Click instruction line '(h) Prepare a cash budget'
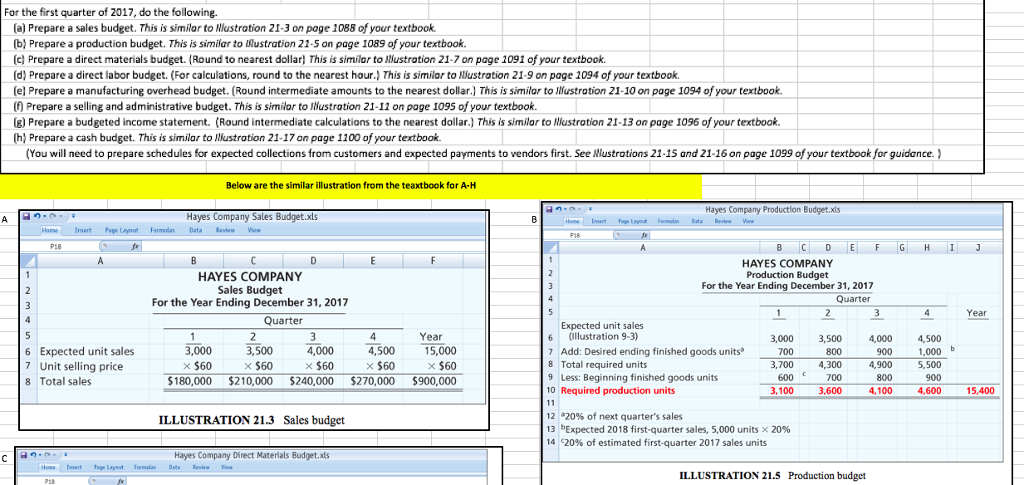 227,138
